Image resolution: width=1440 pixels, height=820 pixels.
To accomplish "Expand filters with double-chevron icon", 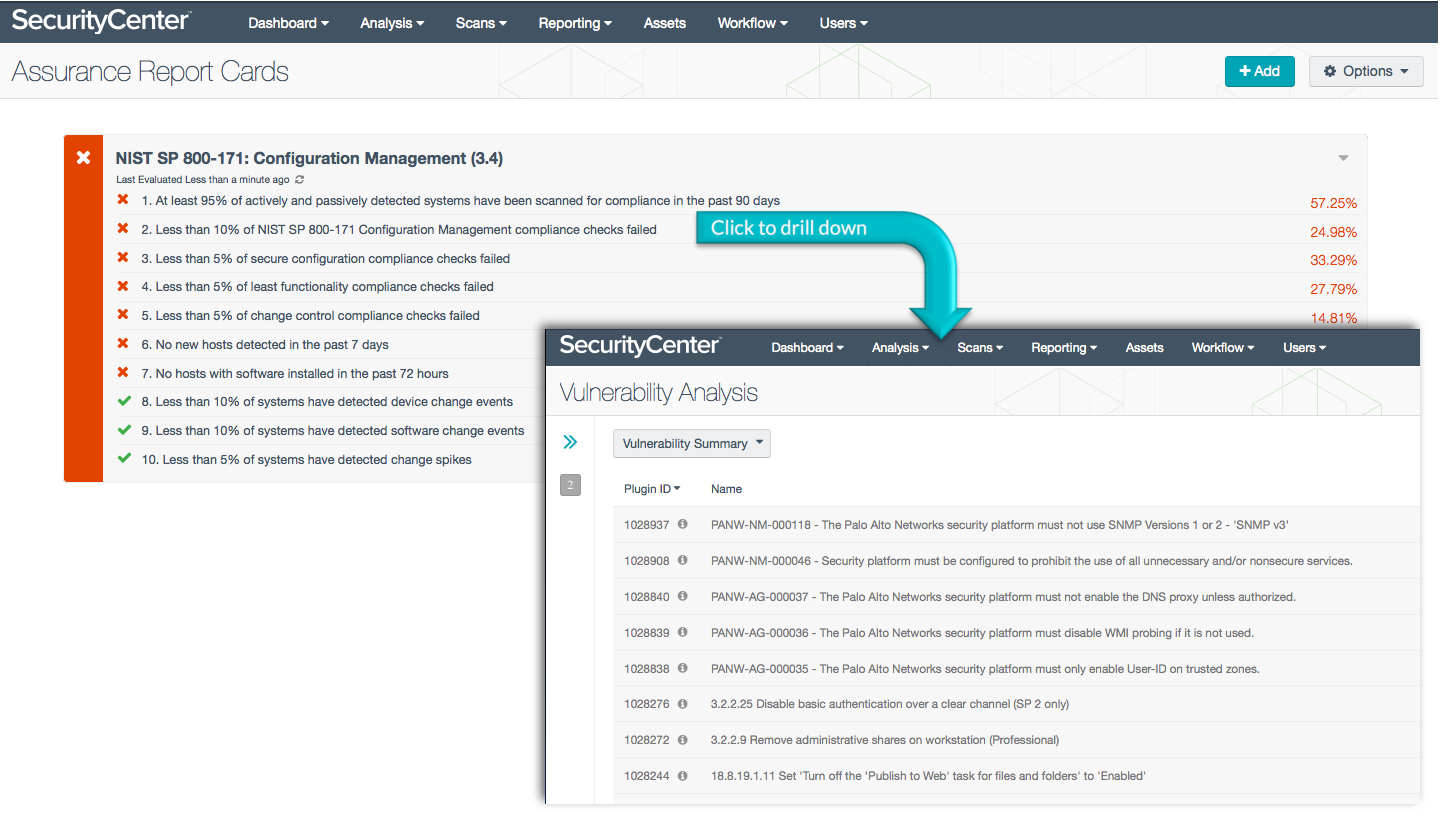I will pos(570,442).
